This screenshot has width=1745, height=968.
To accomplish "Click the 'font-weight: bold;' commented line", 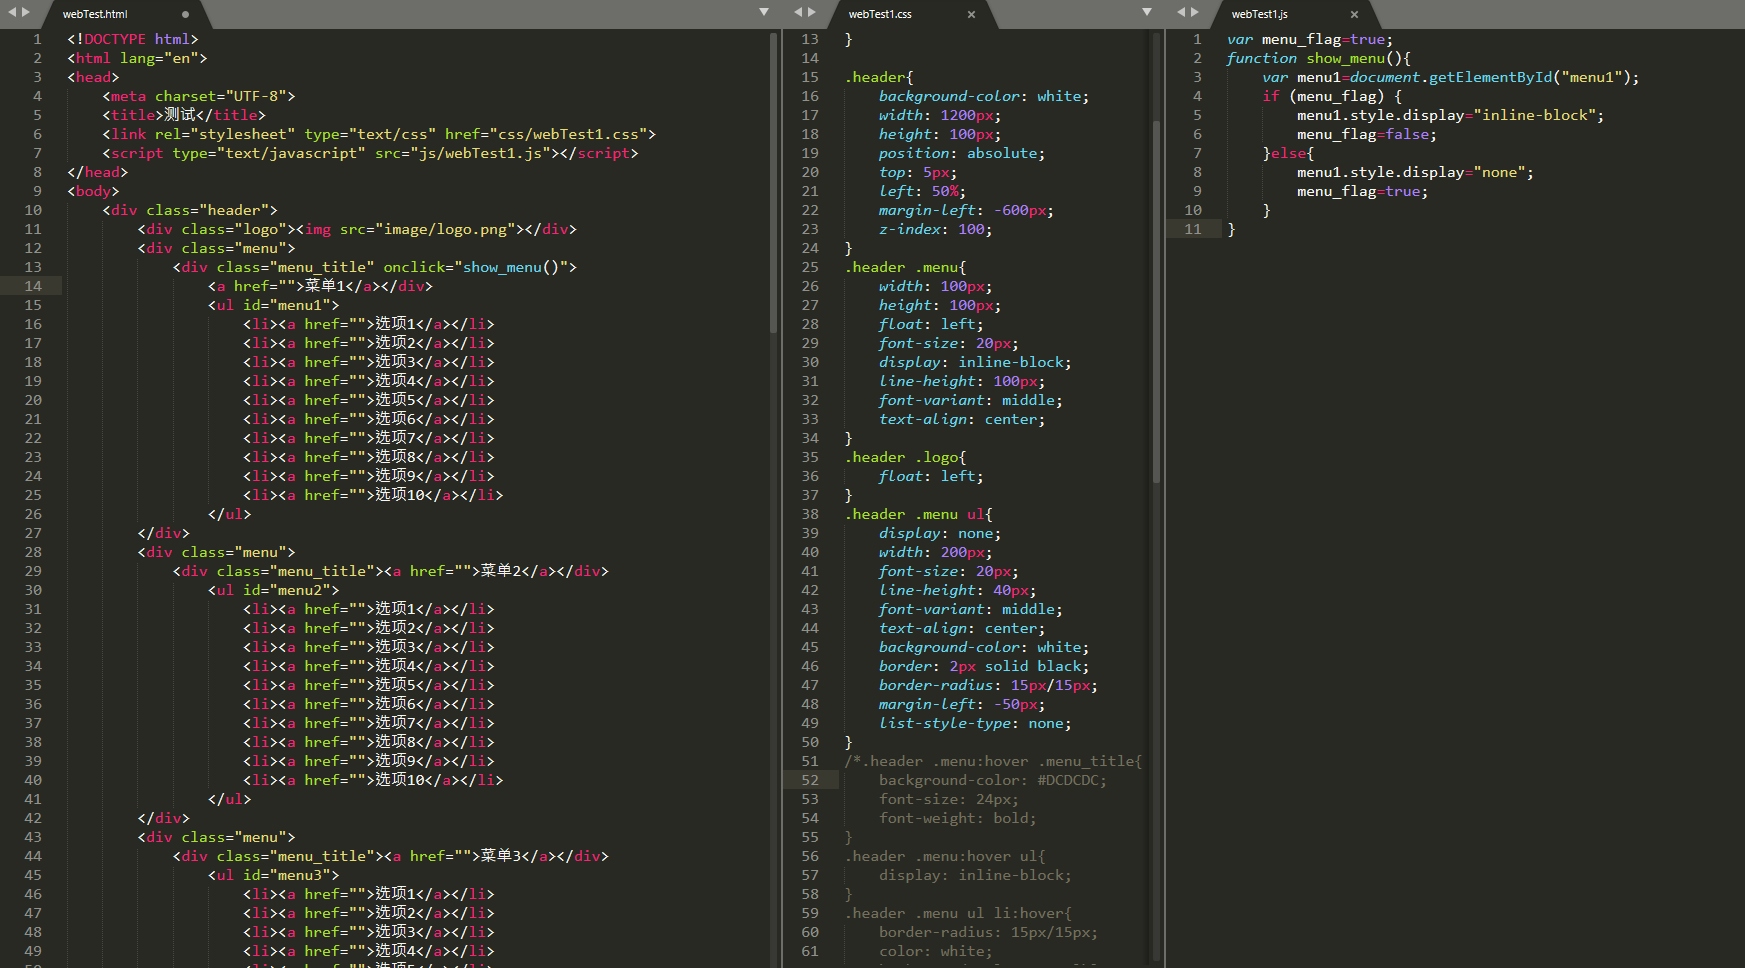I will (x=958, y=818).
